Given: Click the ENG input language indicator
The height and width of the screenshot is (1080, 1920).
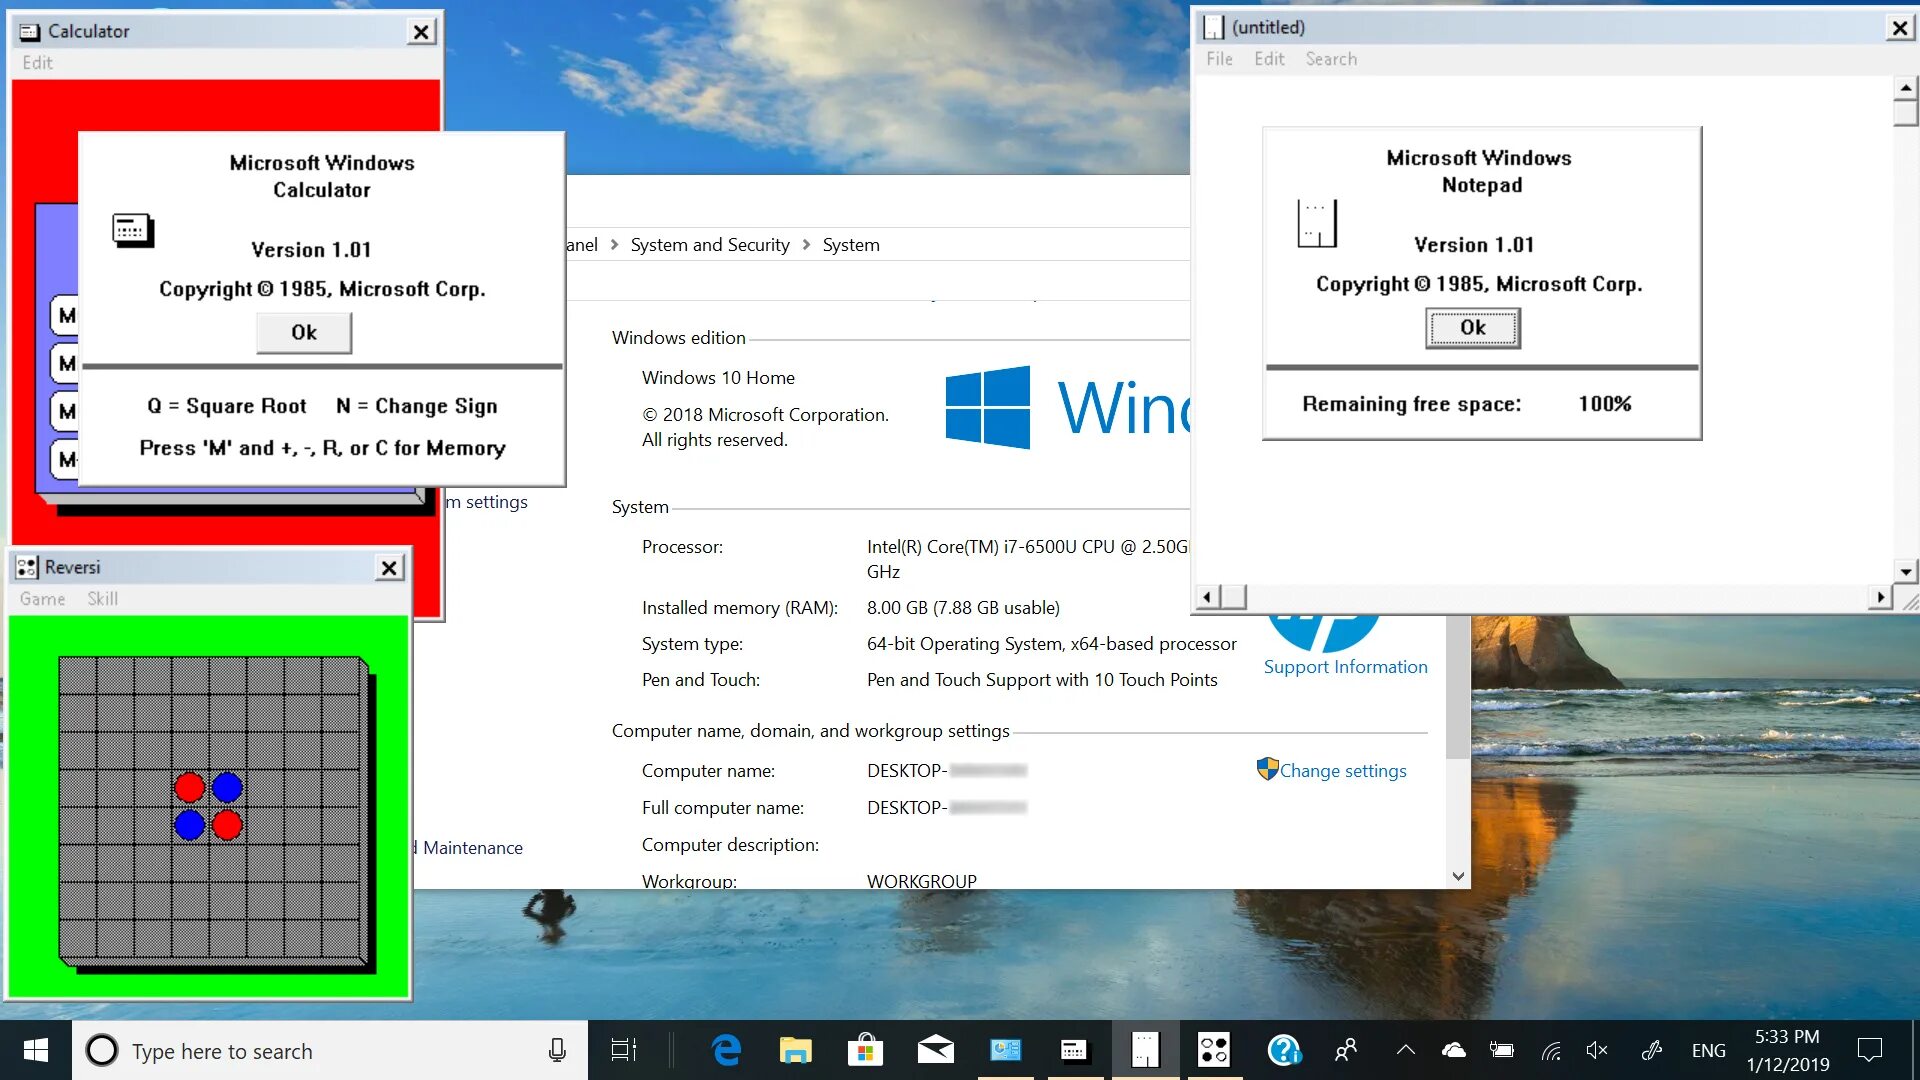Looking at the screenshot, I should point(1708,1051).
